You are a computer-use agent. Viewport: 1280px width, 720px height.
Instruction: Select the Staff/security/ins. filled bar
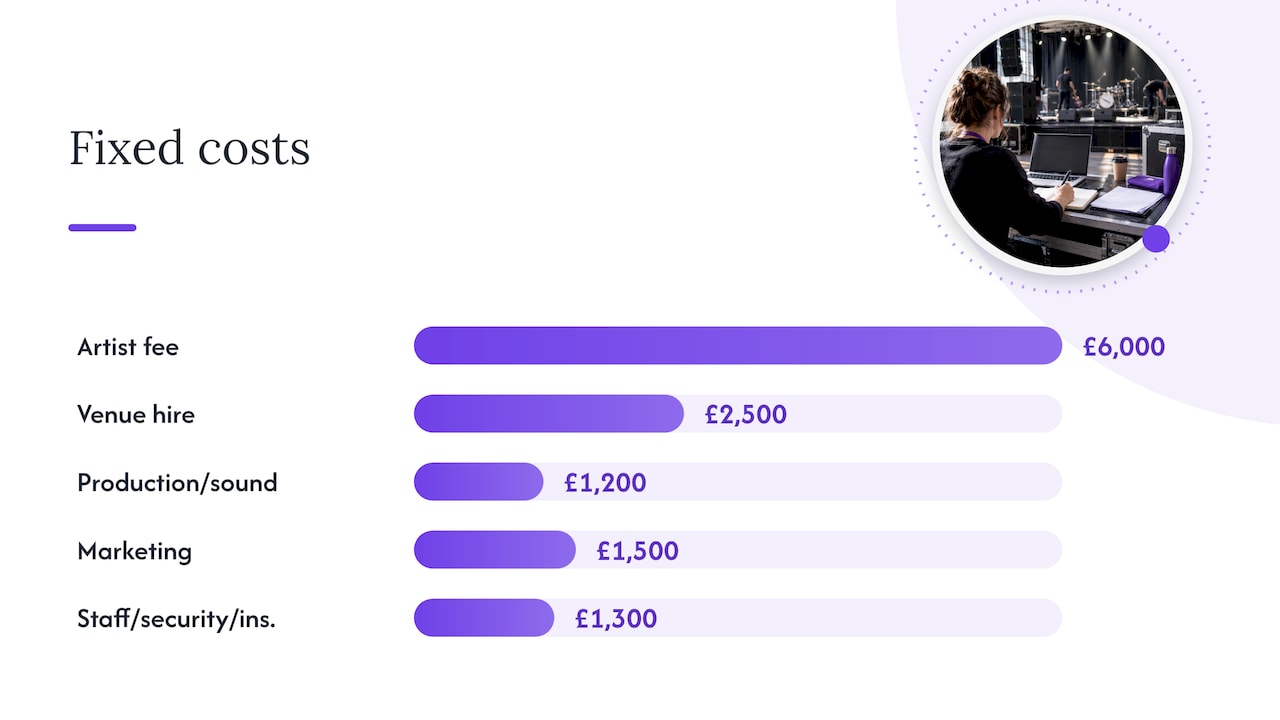click(x=484, y=617)
